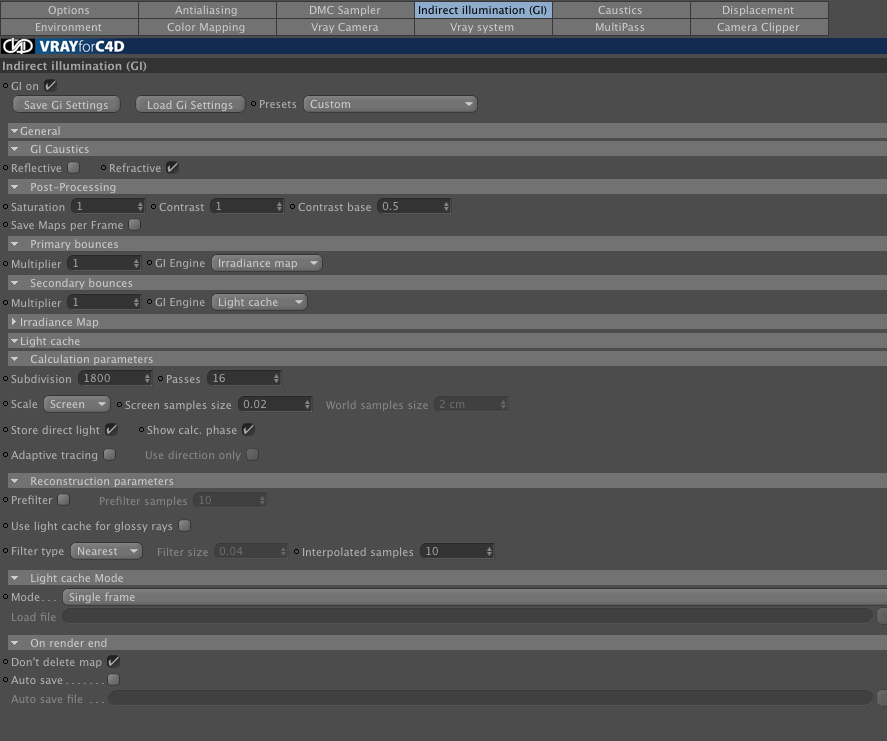Click the Load Gi Settings button
This screenshot has height=741, width=887.
click(190, 105)
